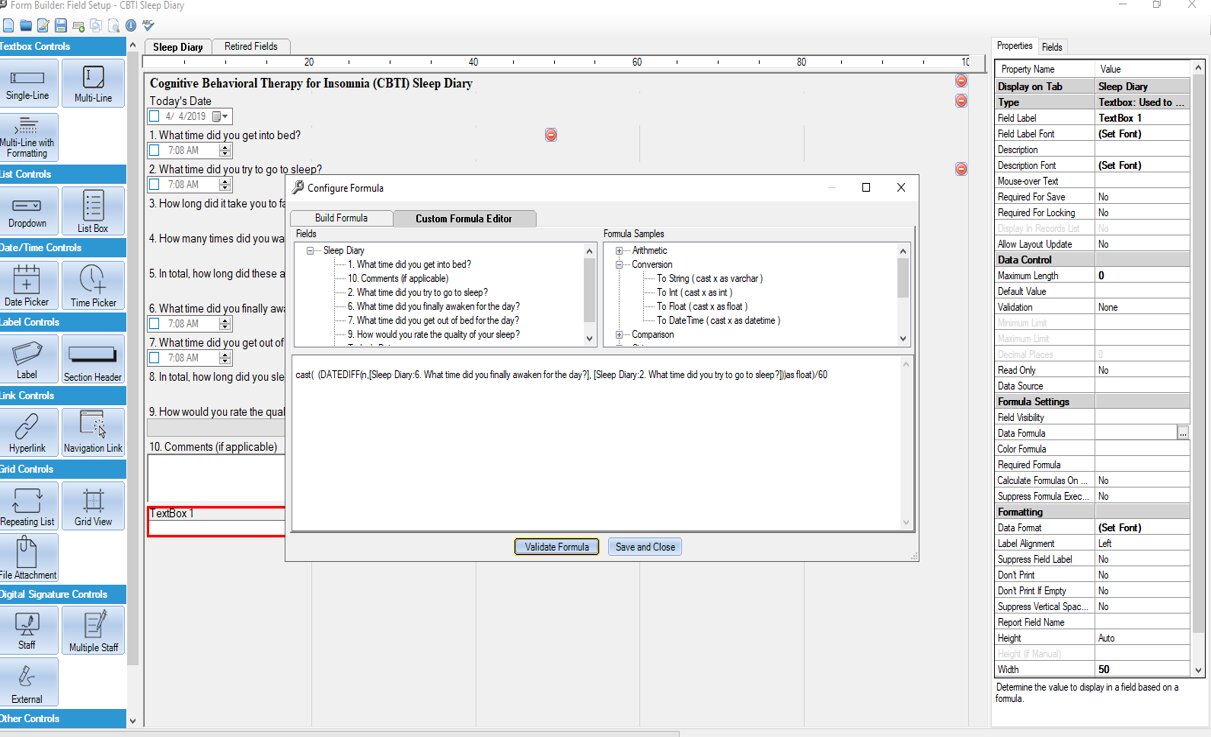Screen dimensions: 1211x737
Task: Toggle the Today's Date checkbox
Action: pos(154,117)
